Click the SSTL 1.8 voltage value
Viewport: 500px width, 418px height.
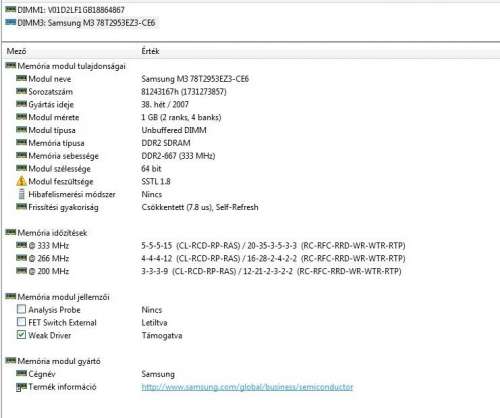156,181
